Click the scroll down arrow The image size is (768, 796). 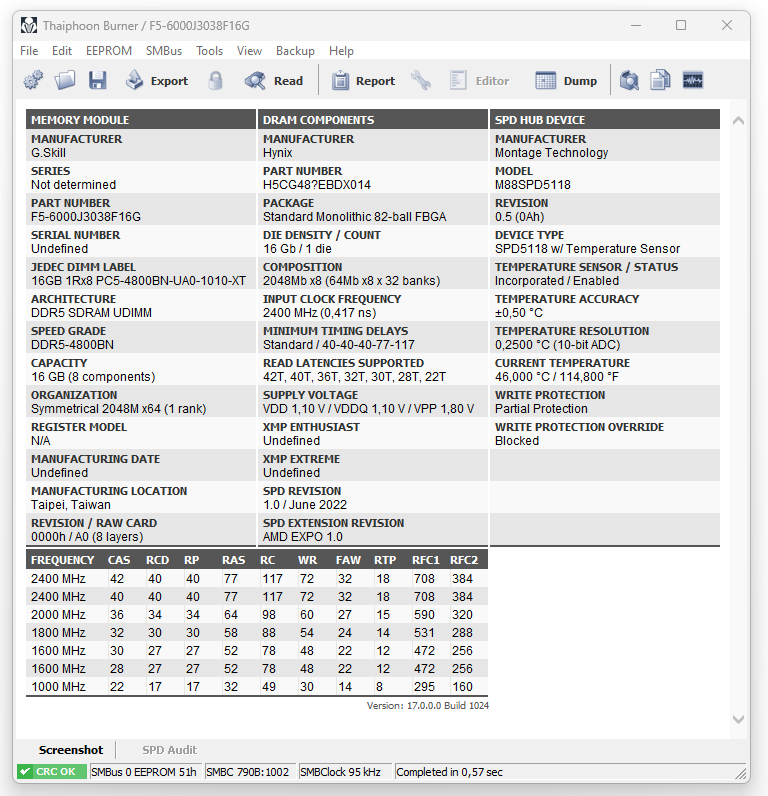pyautogui.click(x=739, y=719)
